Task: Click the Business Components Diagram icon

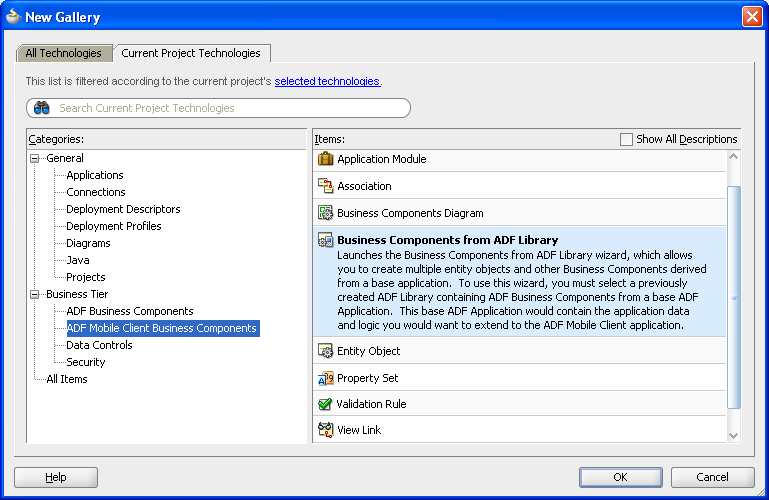Action: 325,213
